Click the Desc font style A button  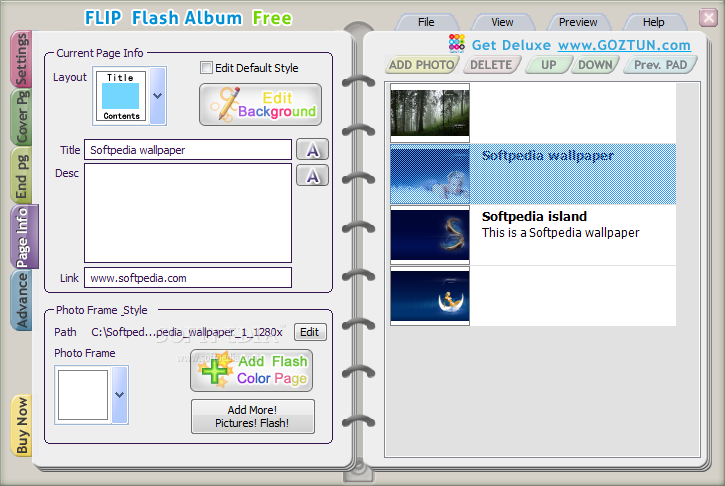tap(313, 175)
